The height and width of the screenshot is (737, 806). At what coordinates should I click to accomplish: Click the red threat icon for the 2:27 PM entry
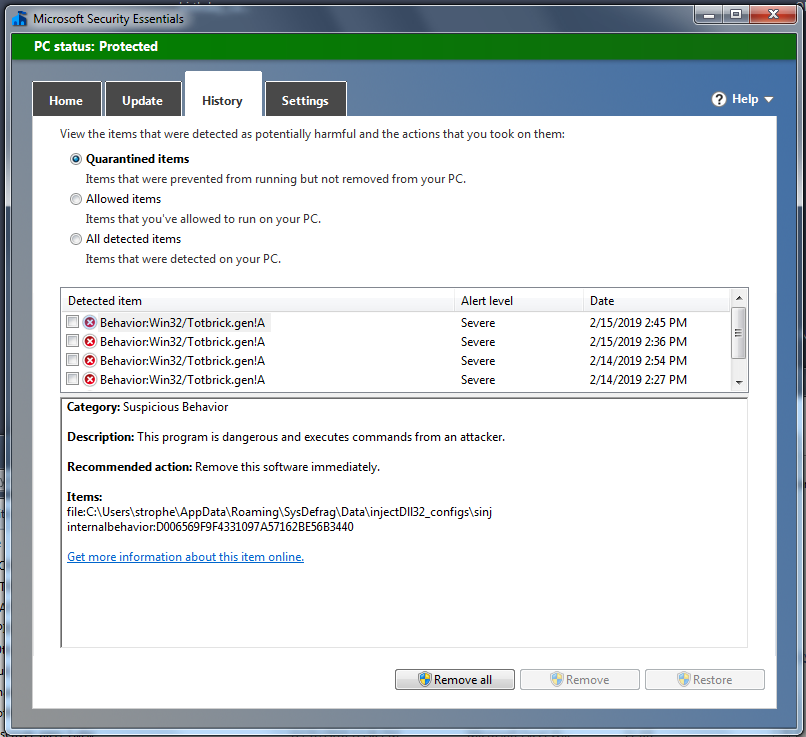90,380
